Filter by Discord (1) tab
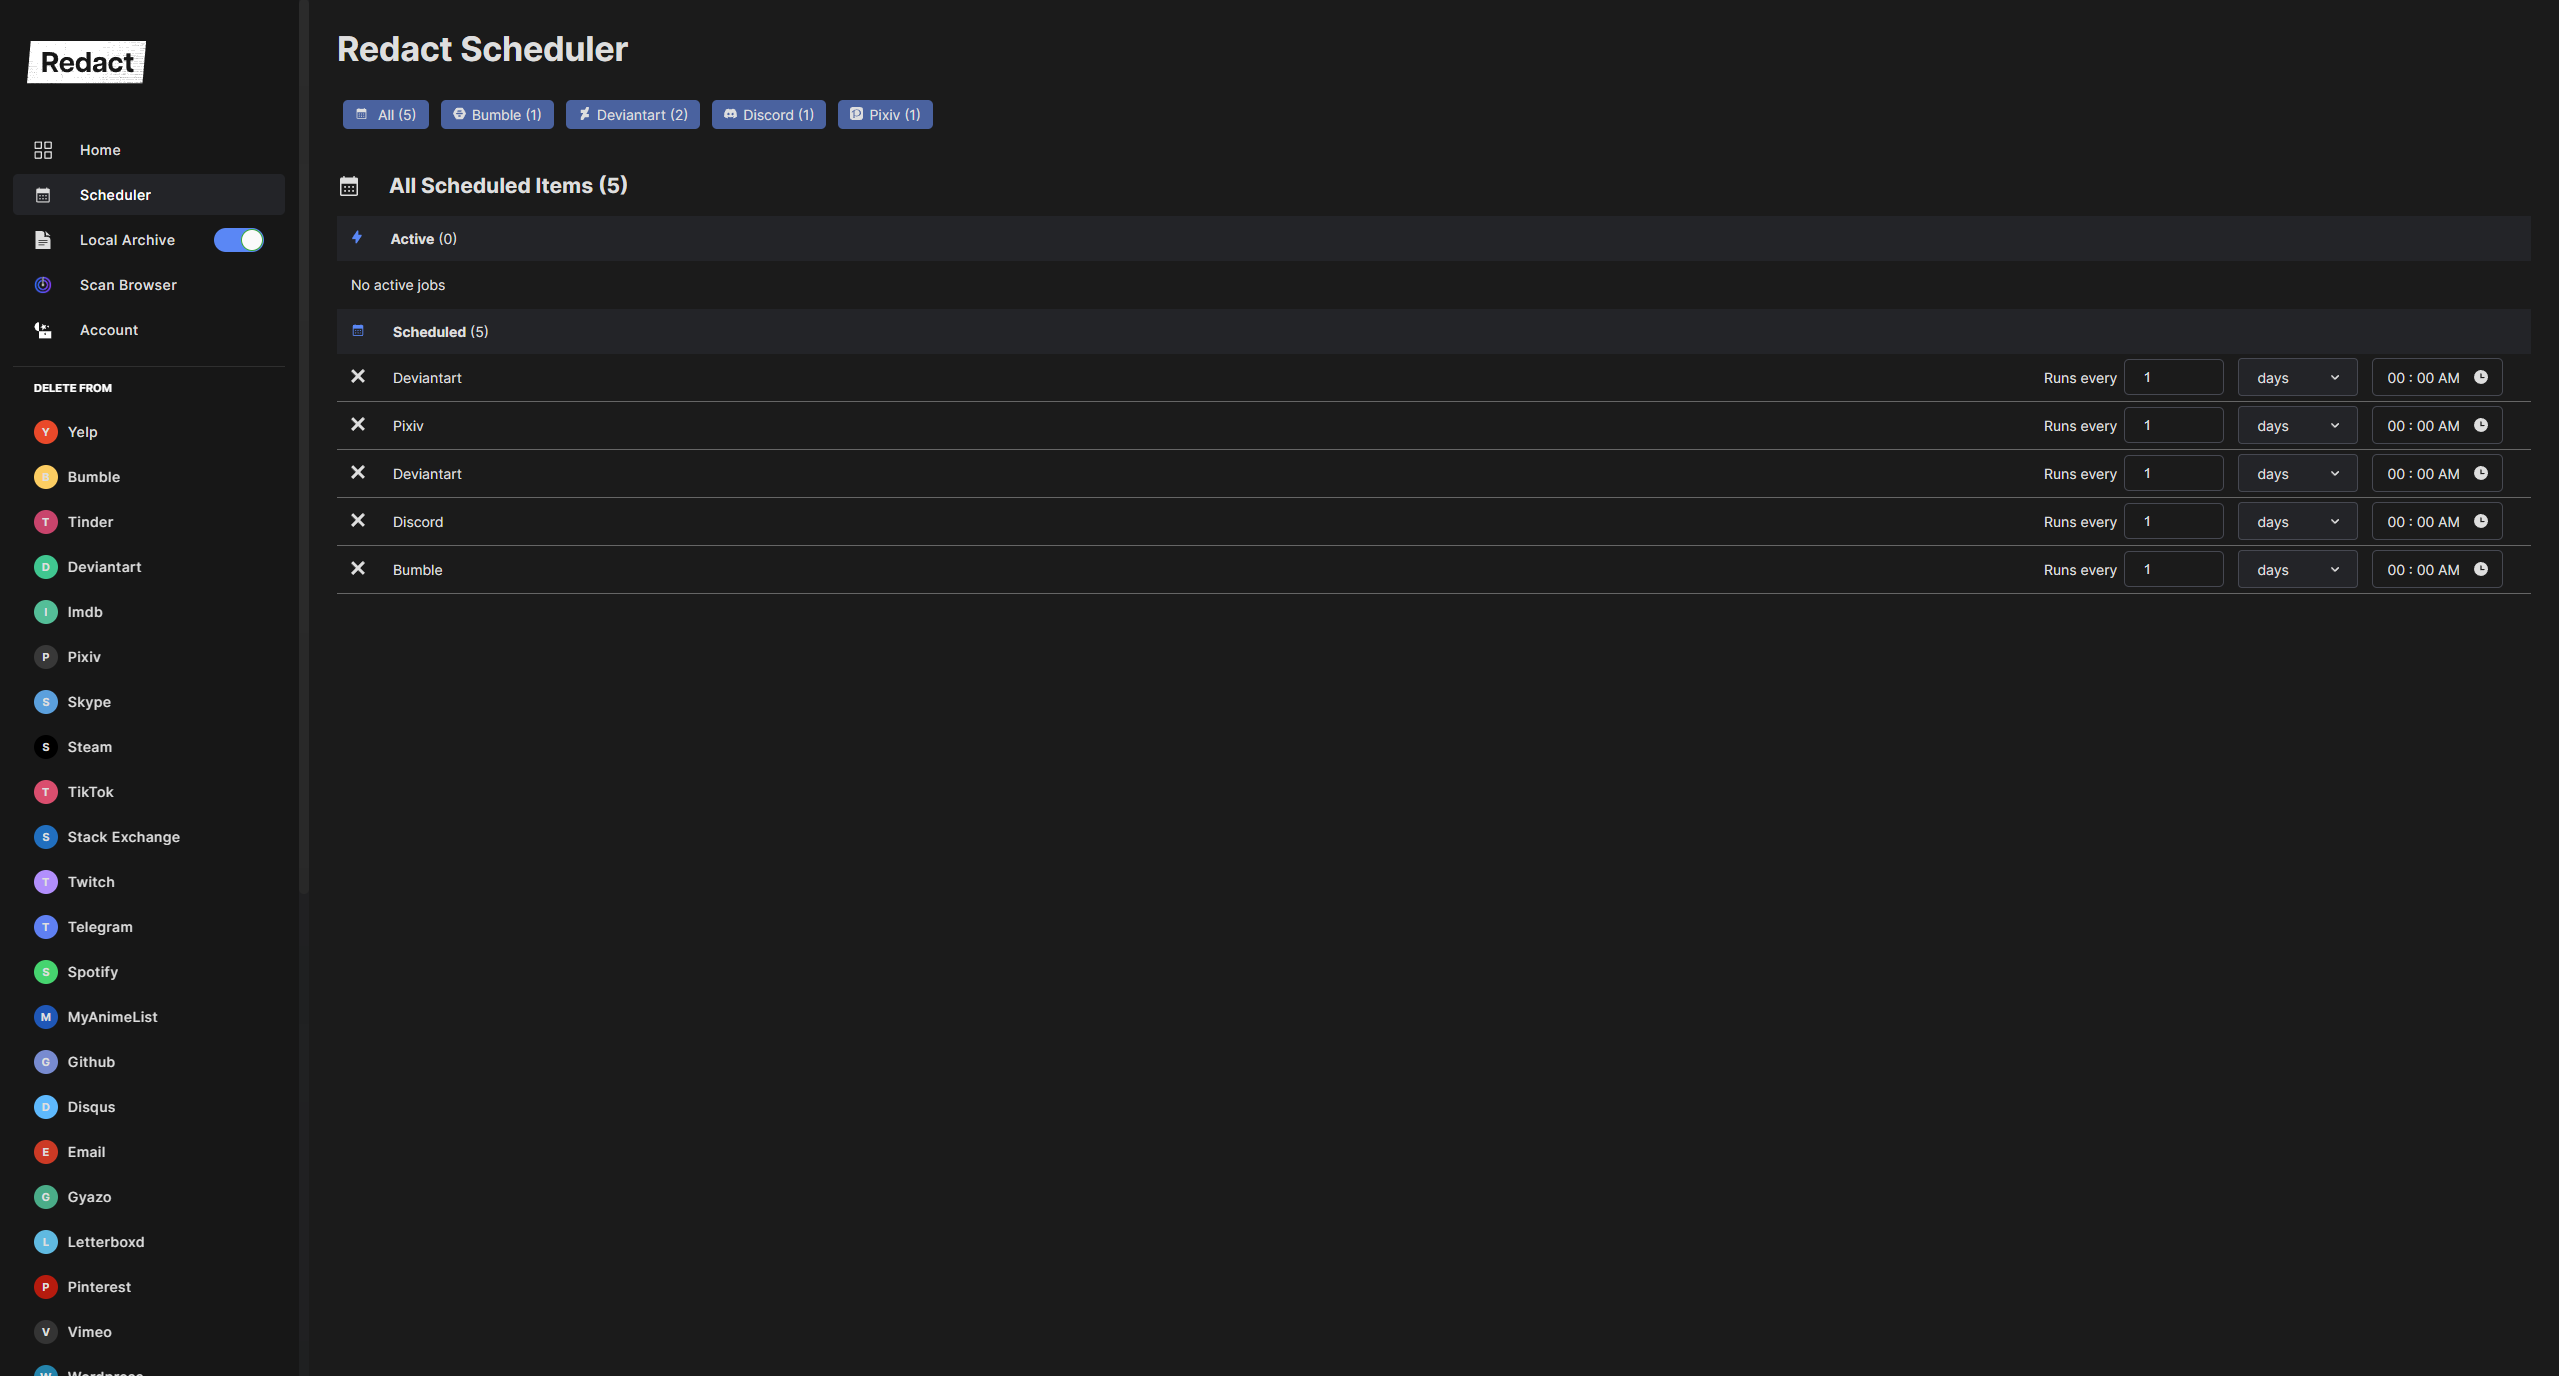 pyautogui.click(x=768, y=115)
